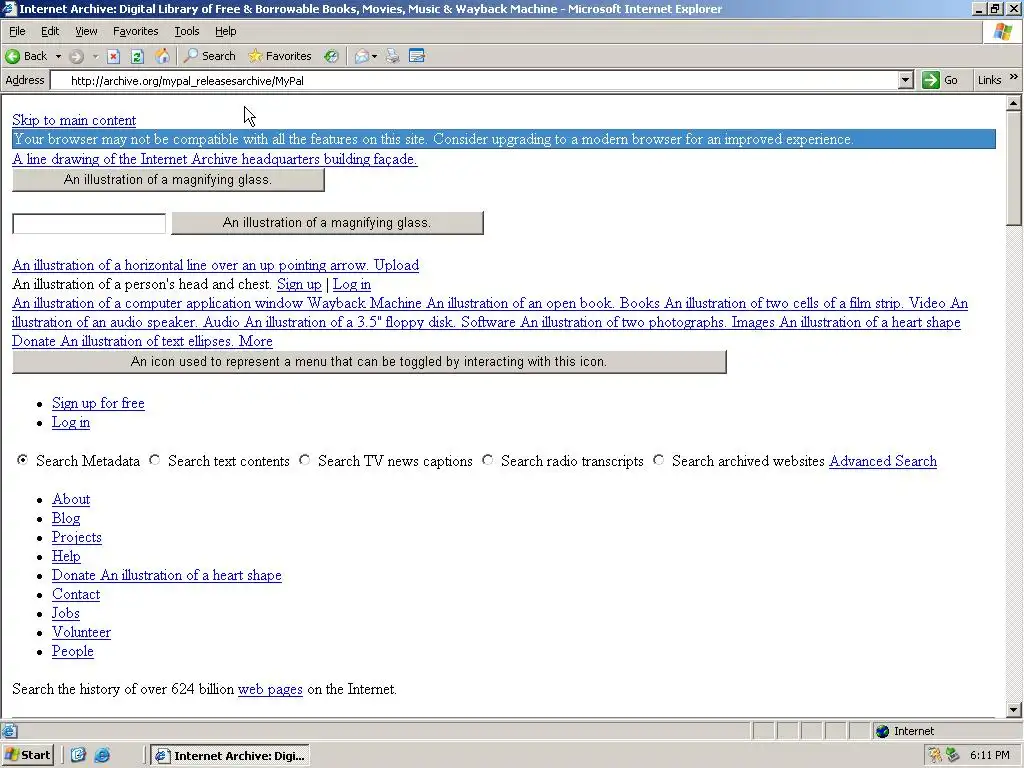Click the second system tray network icon
The width and height of the screenshot is (1024, 768).
[x=953, y=755]
